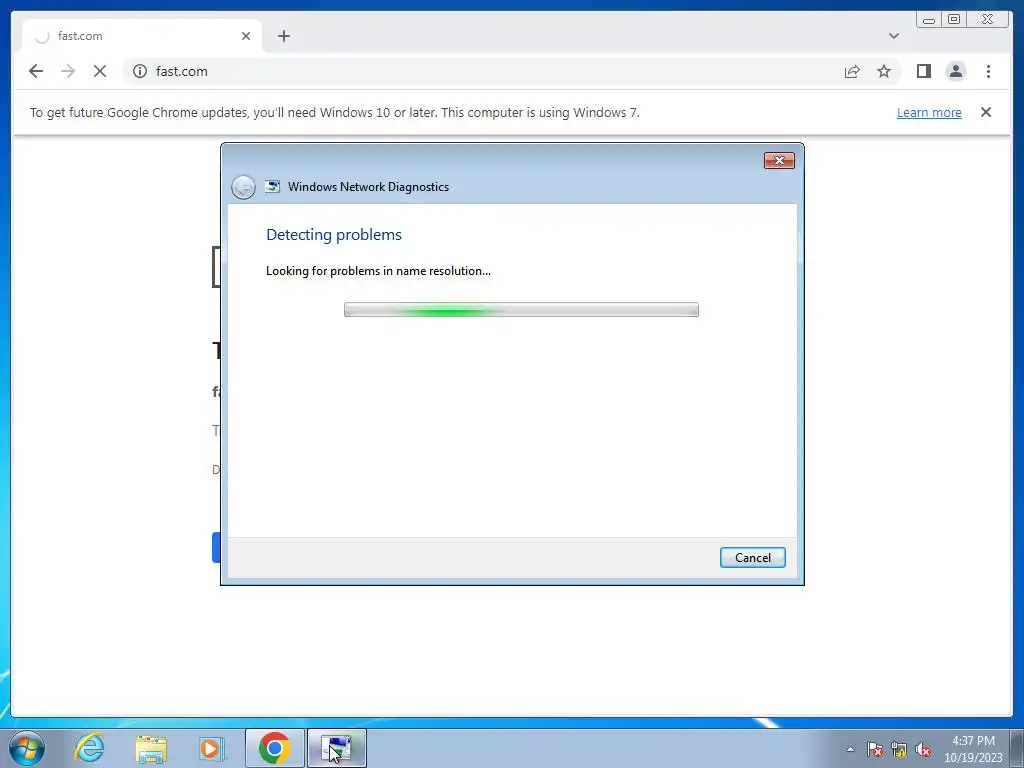Screen dimensions: 1024x768
Task: Click the muted volume tray icon
Action: click(923, 749)
